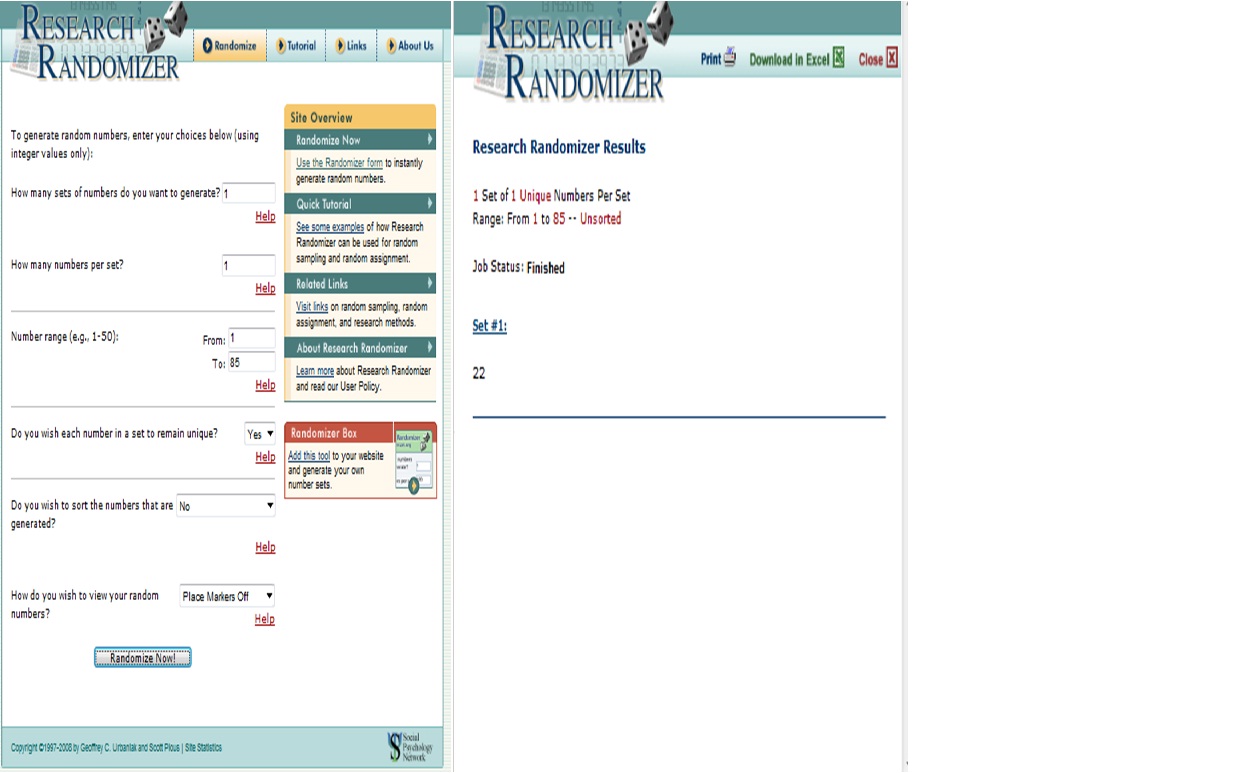Viewport: 1240px width, 773px height.
Task: Click the Social Psychology Network logo
Action: click(x=410, y=746)
